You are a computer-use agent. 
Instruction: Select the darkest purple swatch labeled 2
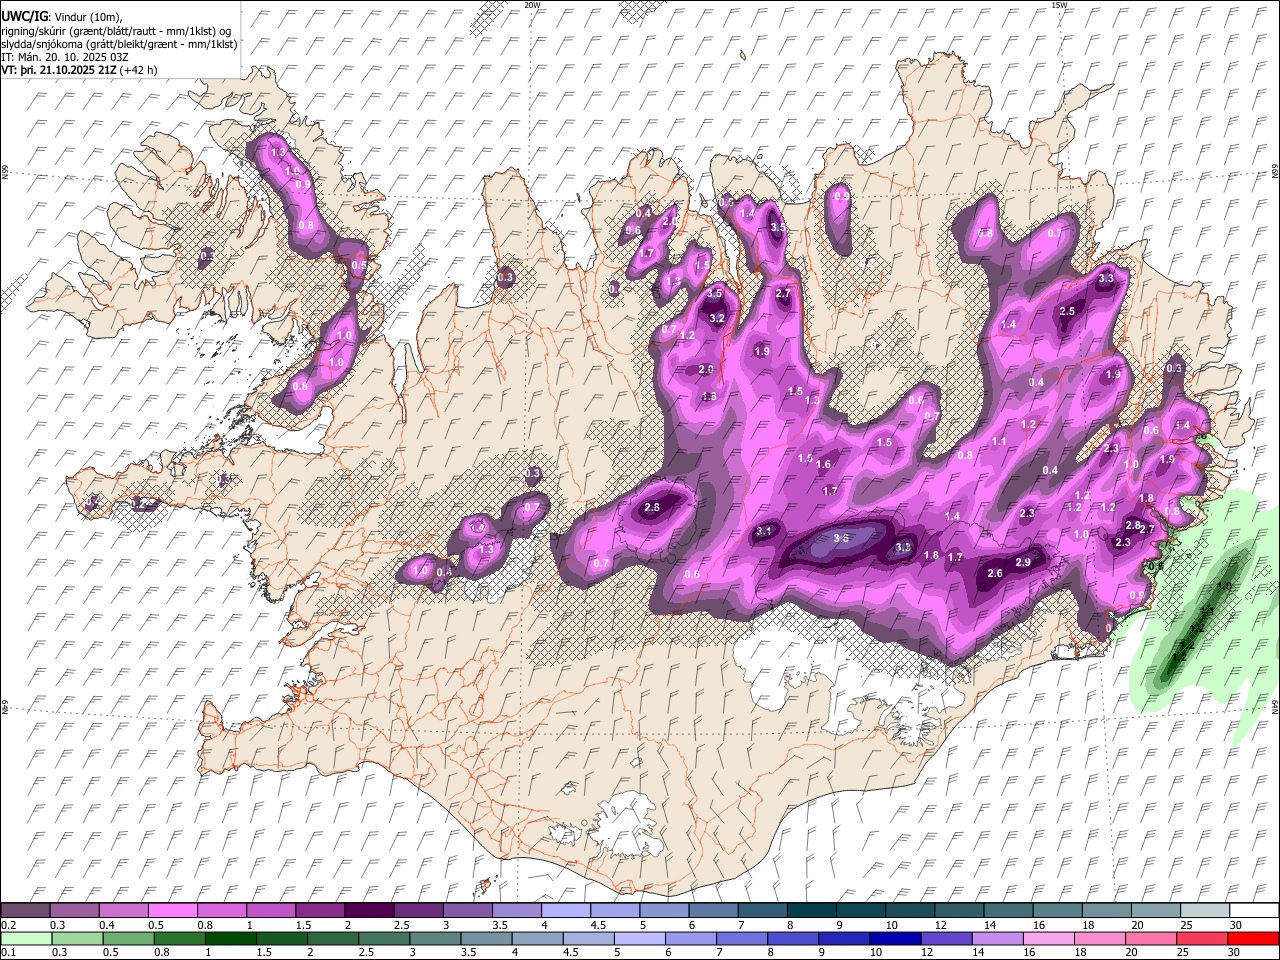click(368, 910)
